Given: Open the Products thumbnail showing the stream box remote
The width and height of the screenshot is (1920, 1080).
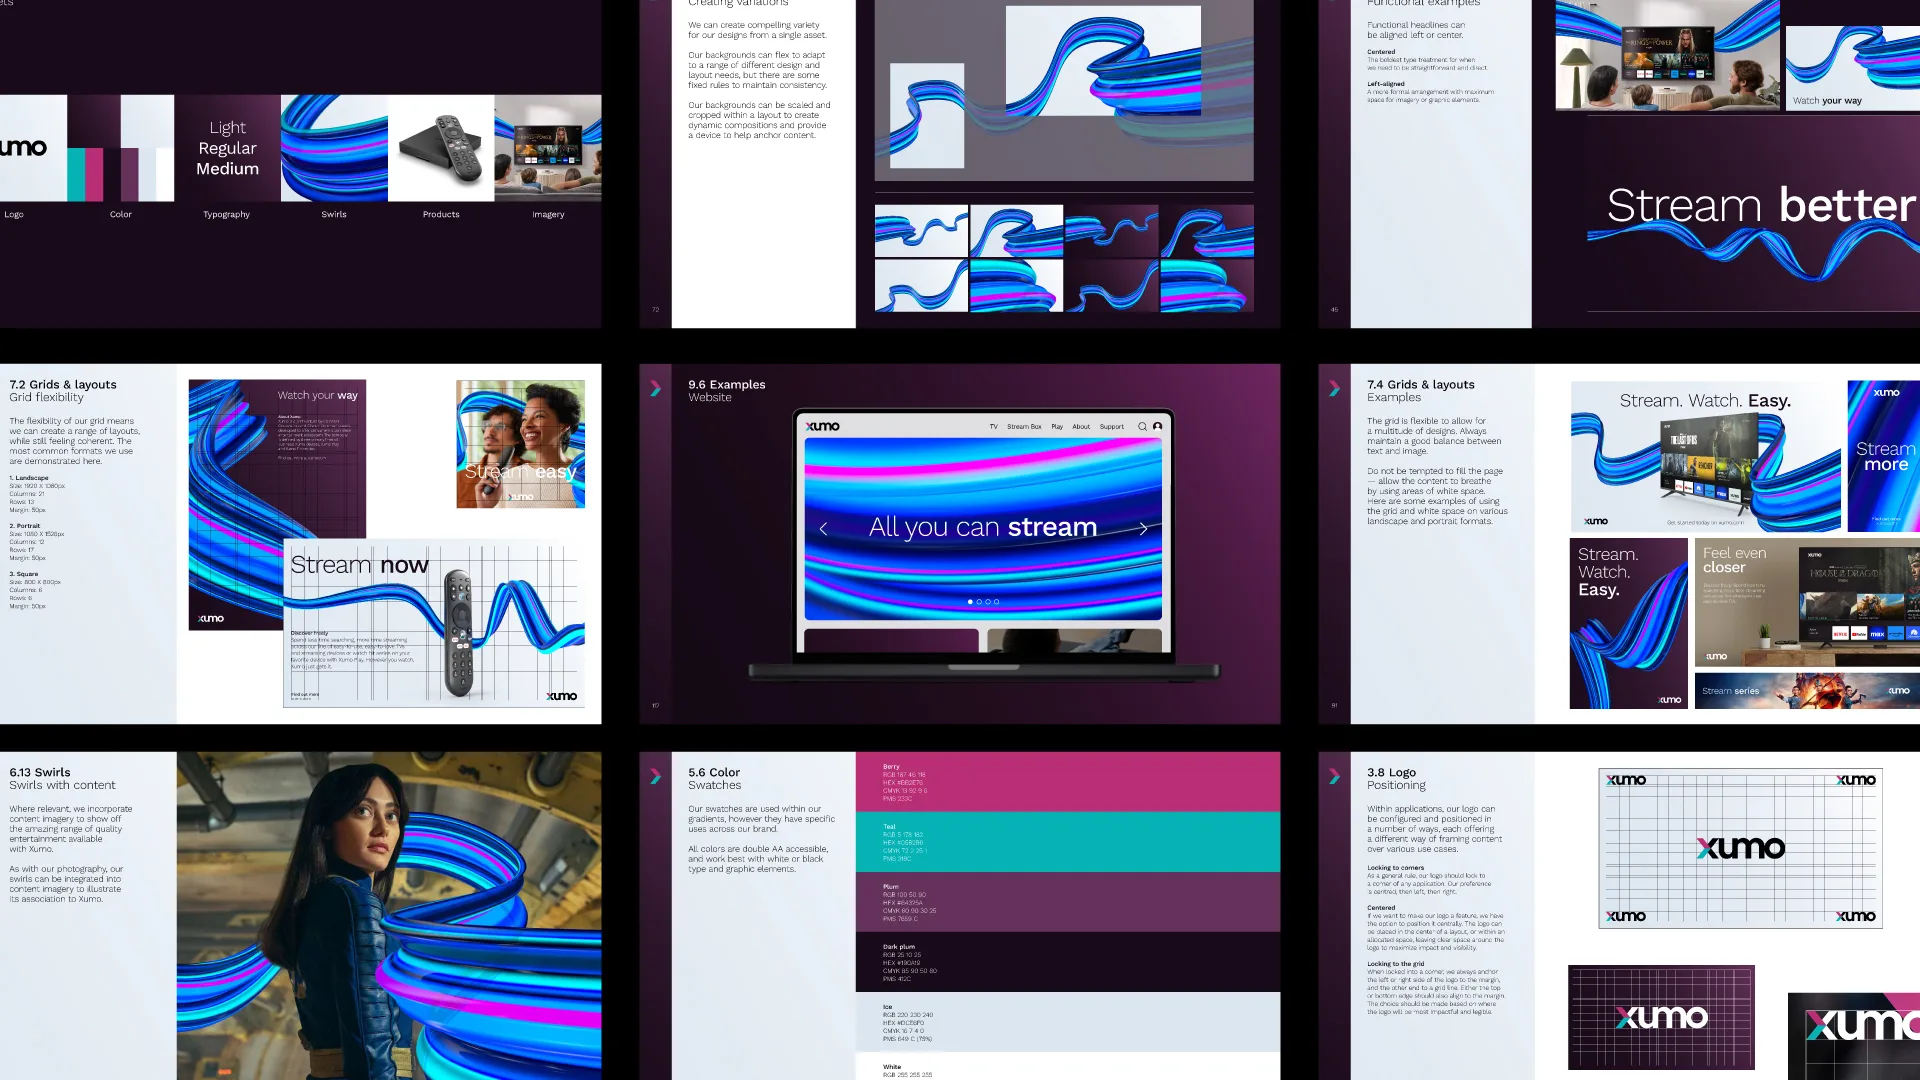Looking at the screenshot, I should pos(441,148).
